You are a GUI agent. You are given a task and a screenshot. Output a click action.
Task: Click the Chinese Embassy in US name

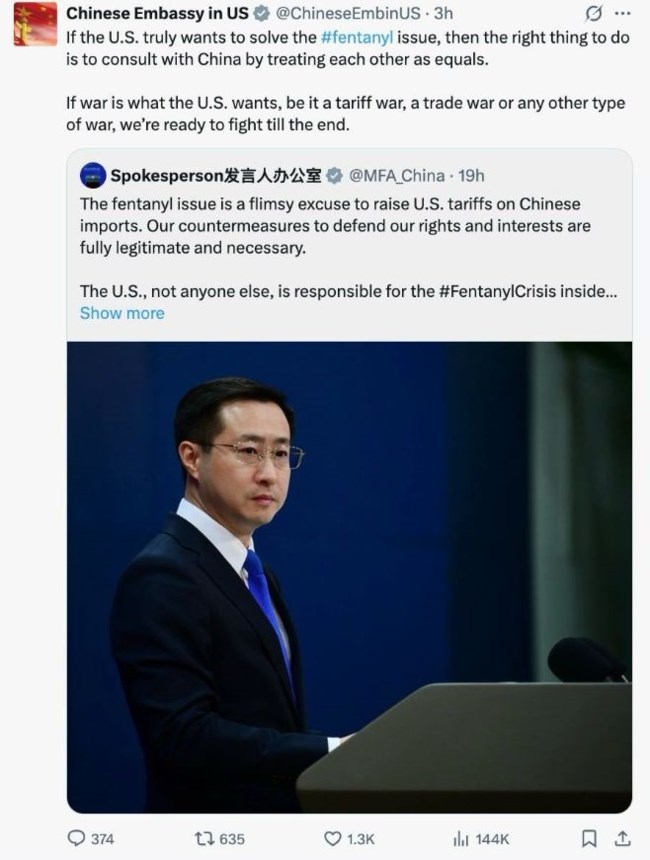[157, 13]
